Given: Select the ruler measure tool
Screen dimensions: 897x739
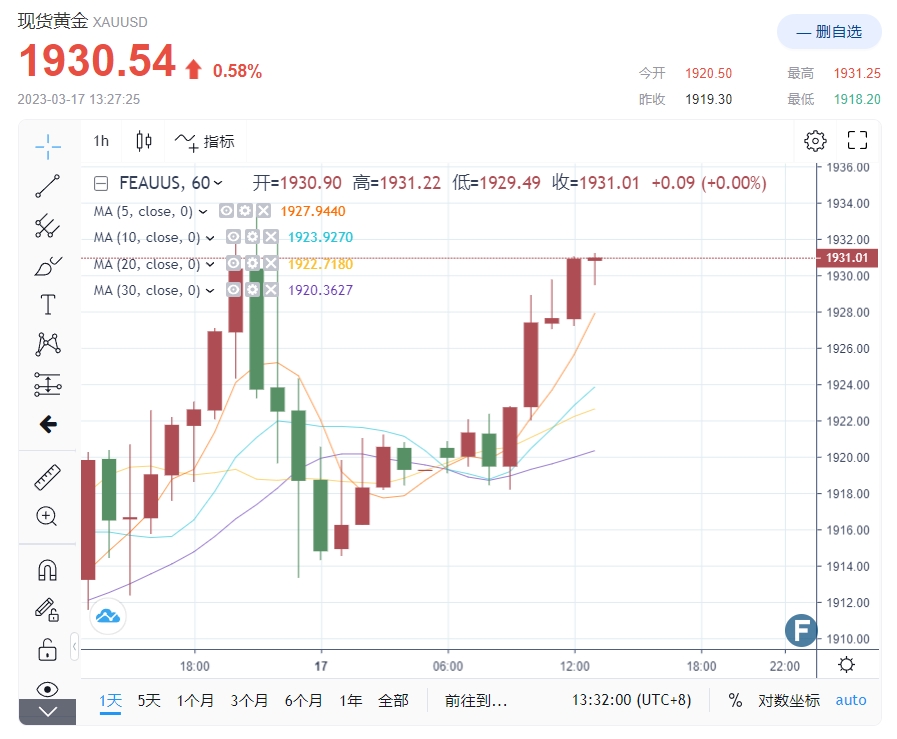Looking at the screenshot, I should 47,476.
